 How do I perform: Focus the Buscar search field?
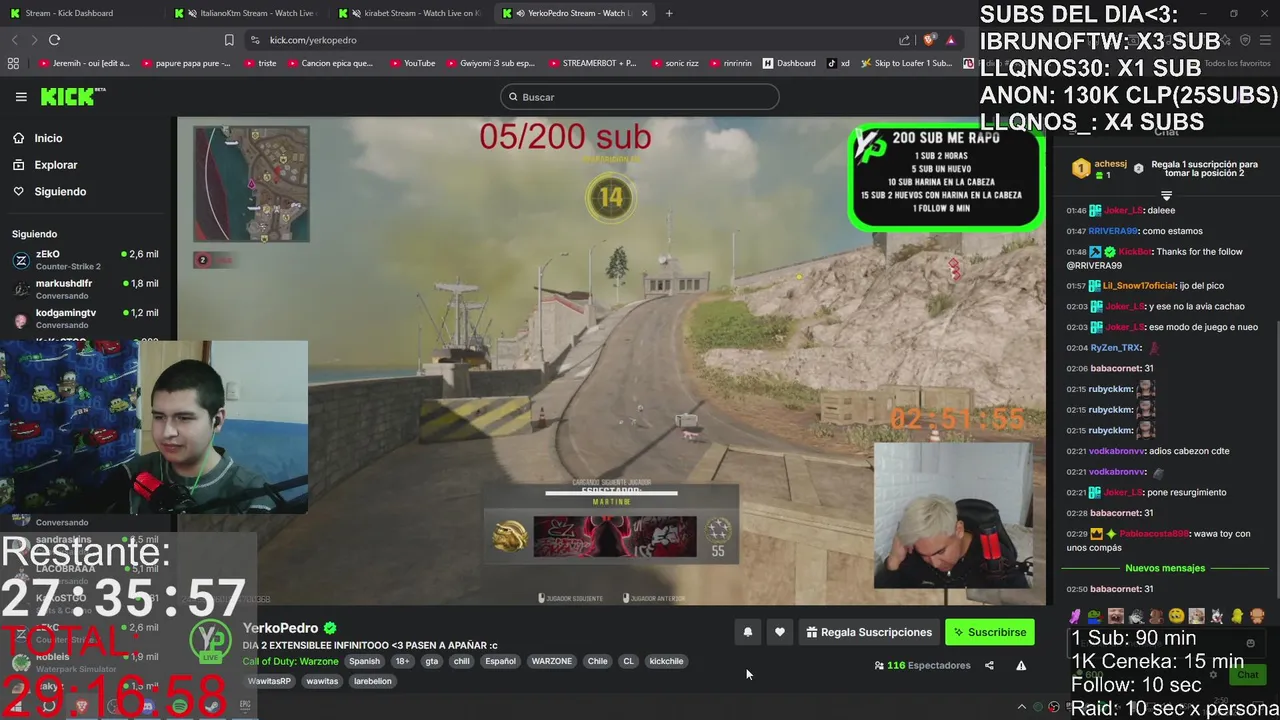(x=640, y=97)
